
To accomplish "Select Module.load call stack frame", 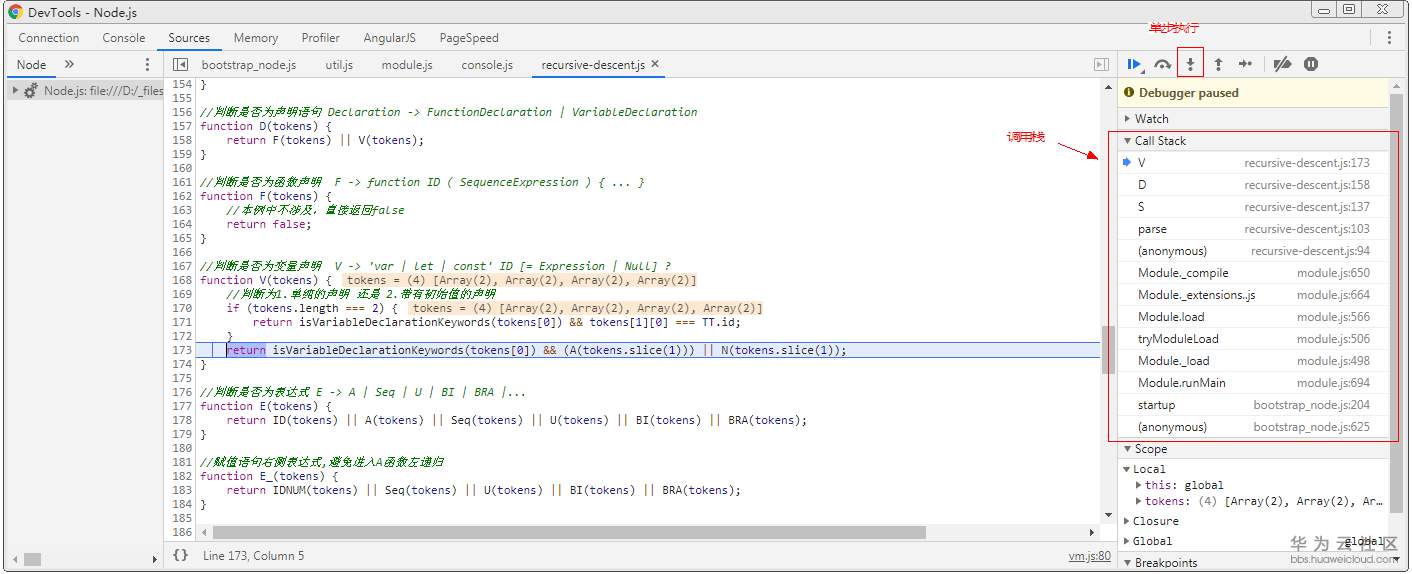I will pyautogui.click(x=1254, y=317).
